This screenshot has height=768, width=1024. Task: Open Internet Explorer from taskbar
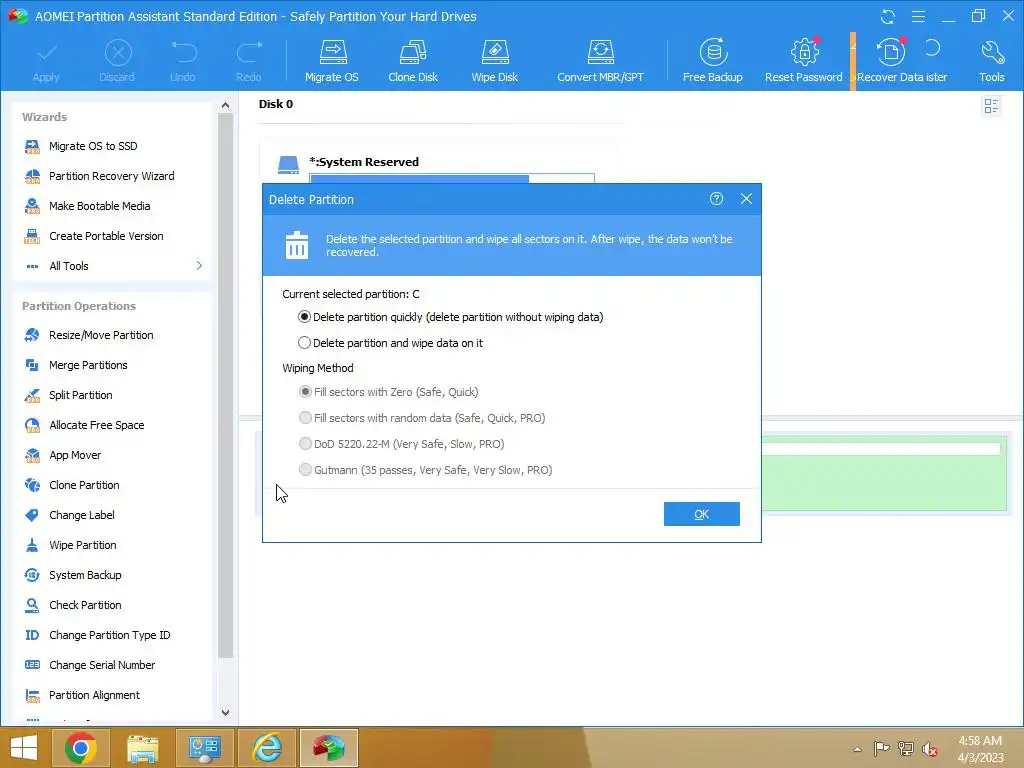tap(267, 748)
